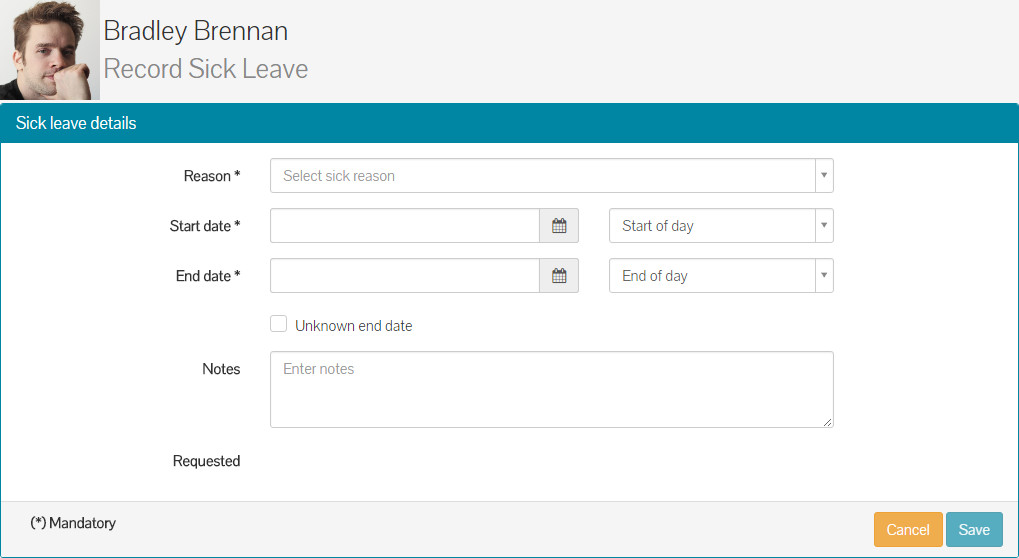
Task: Click into the Enter notes text area
Action: tap(551, 389)
